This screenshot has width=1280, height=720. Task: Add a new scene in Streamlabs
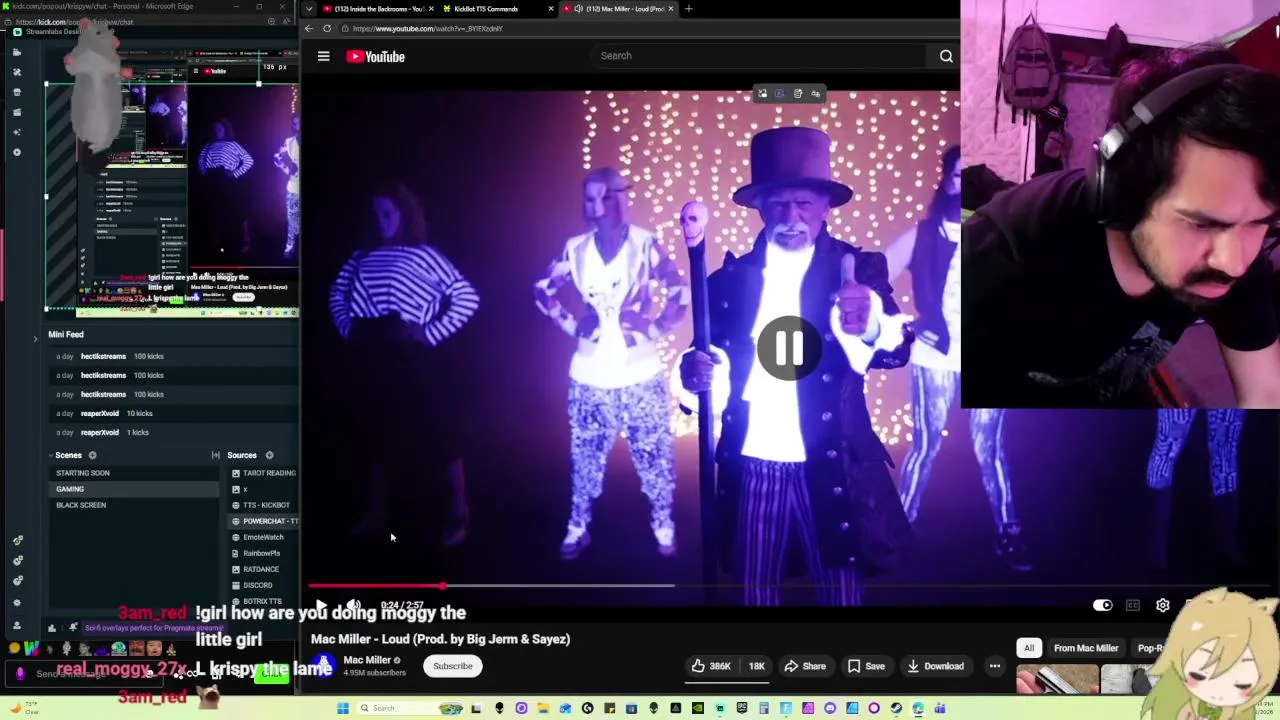click(92, 455)
